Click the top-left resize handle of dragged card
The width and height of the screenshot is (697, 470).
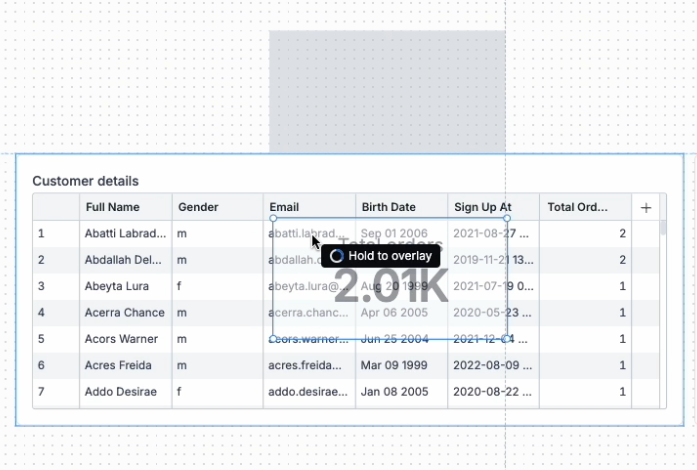[273, 218]
